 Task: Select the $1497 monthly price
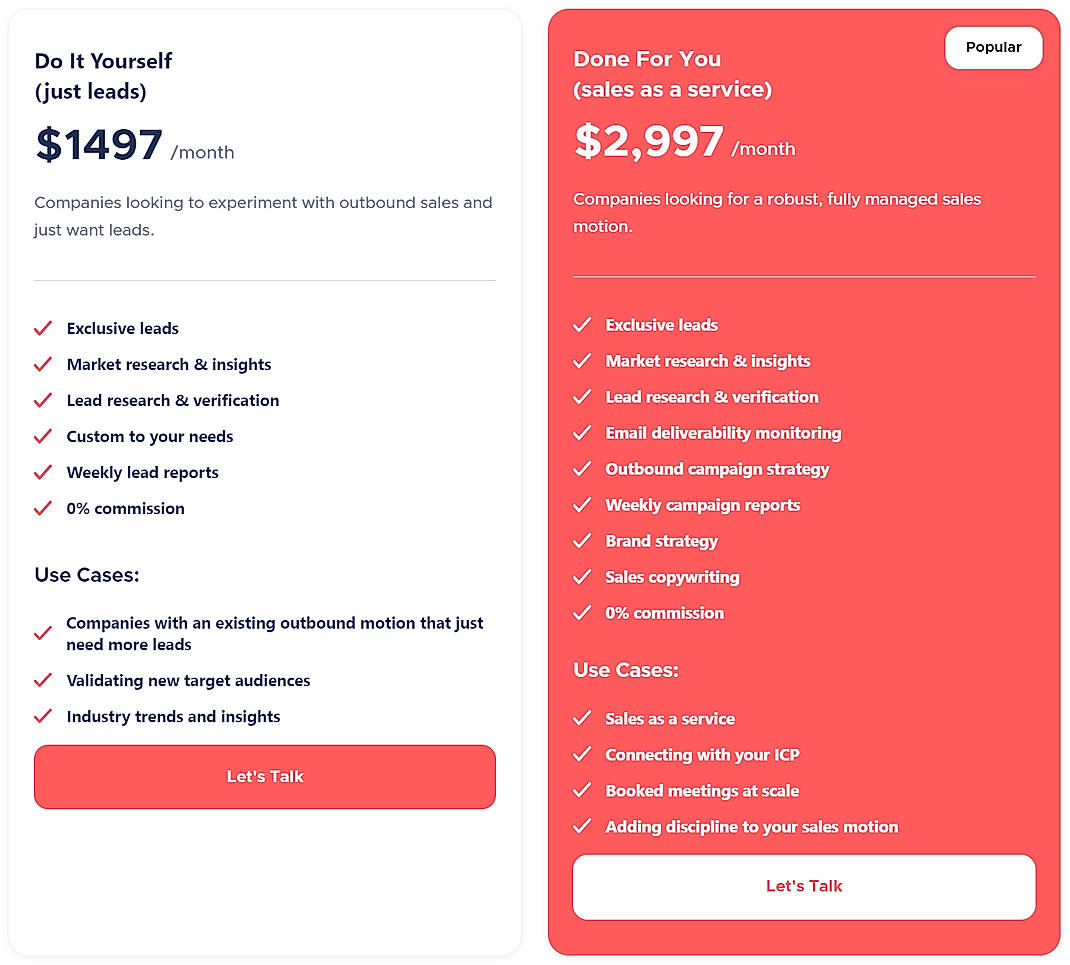98,143
